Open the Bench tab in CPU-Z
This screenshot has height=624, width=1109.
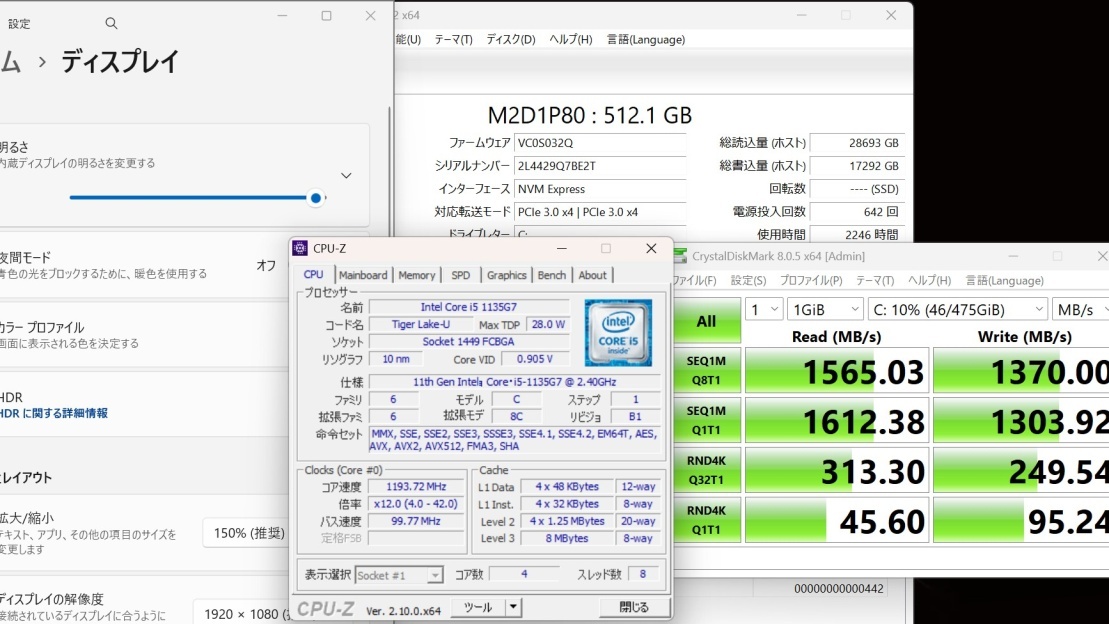click(x=551, y=275)
